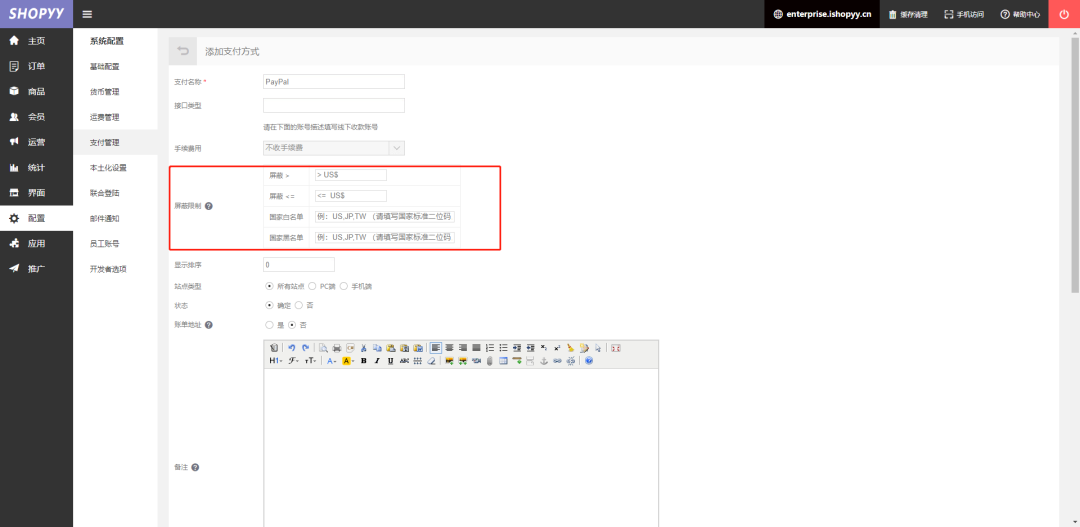The width and height of the screenshot is (1080, 527).
Task: Apply bold formatting in editor
Action: click(364, 360)
